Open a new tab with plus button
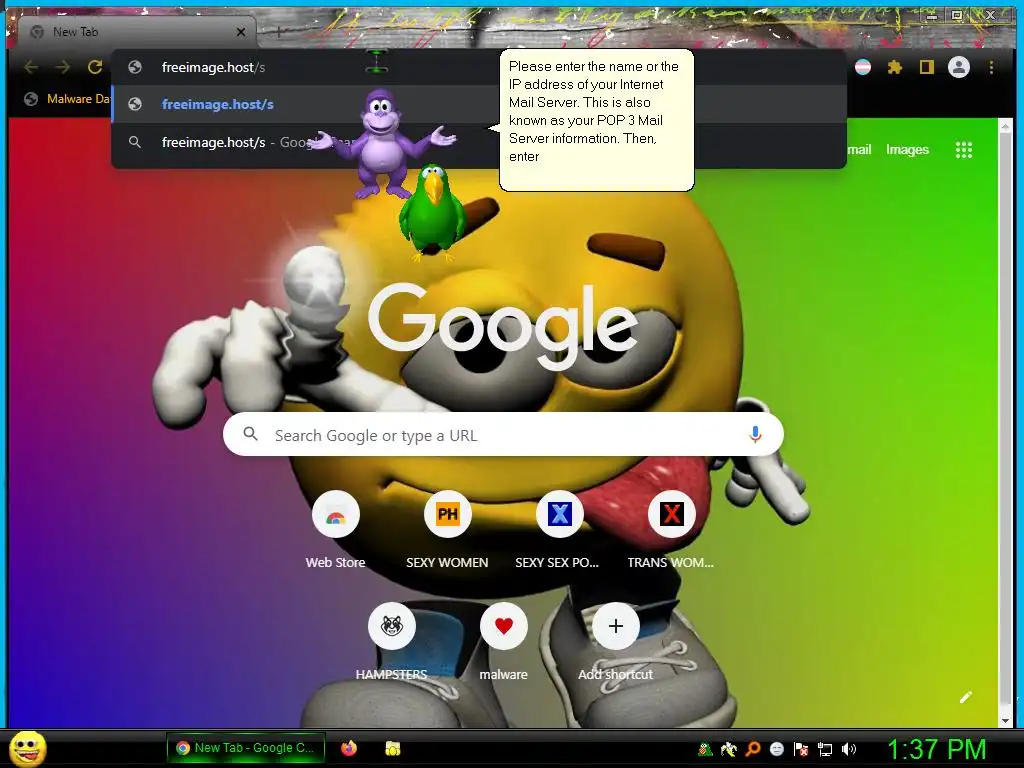1024x768 pixels. [x=278, y=31]
